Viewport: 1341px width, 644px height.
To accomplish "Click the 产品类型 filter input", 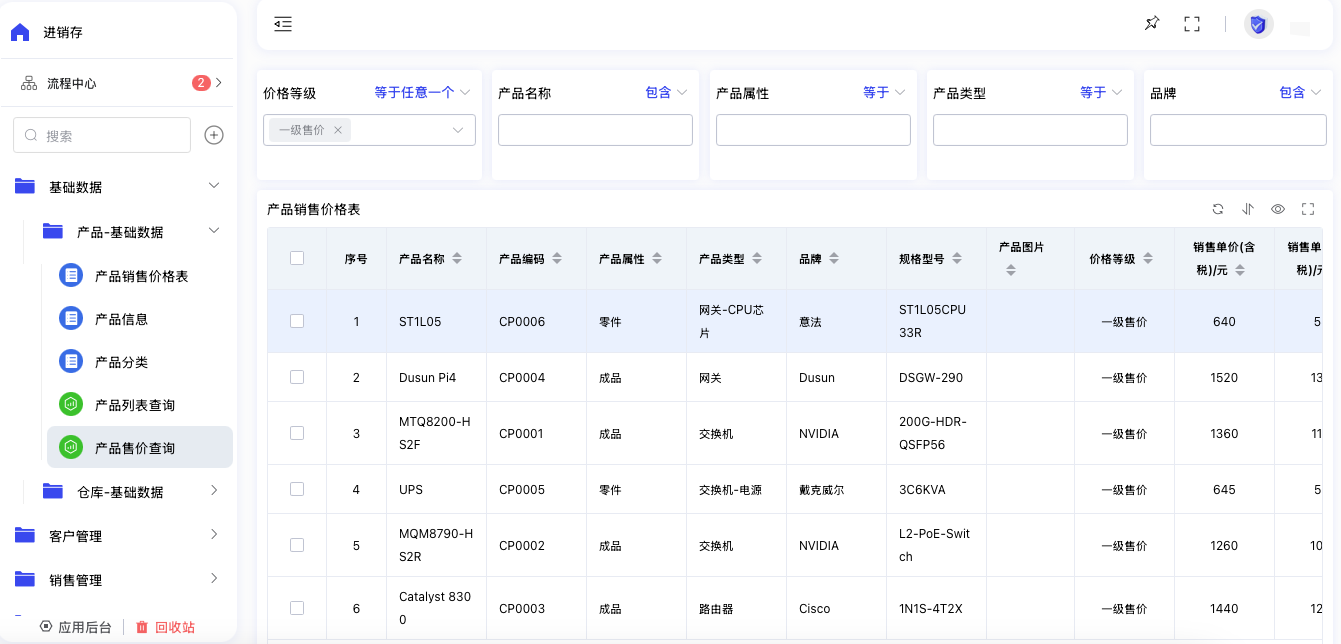I will 1030,130.
